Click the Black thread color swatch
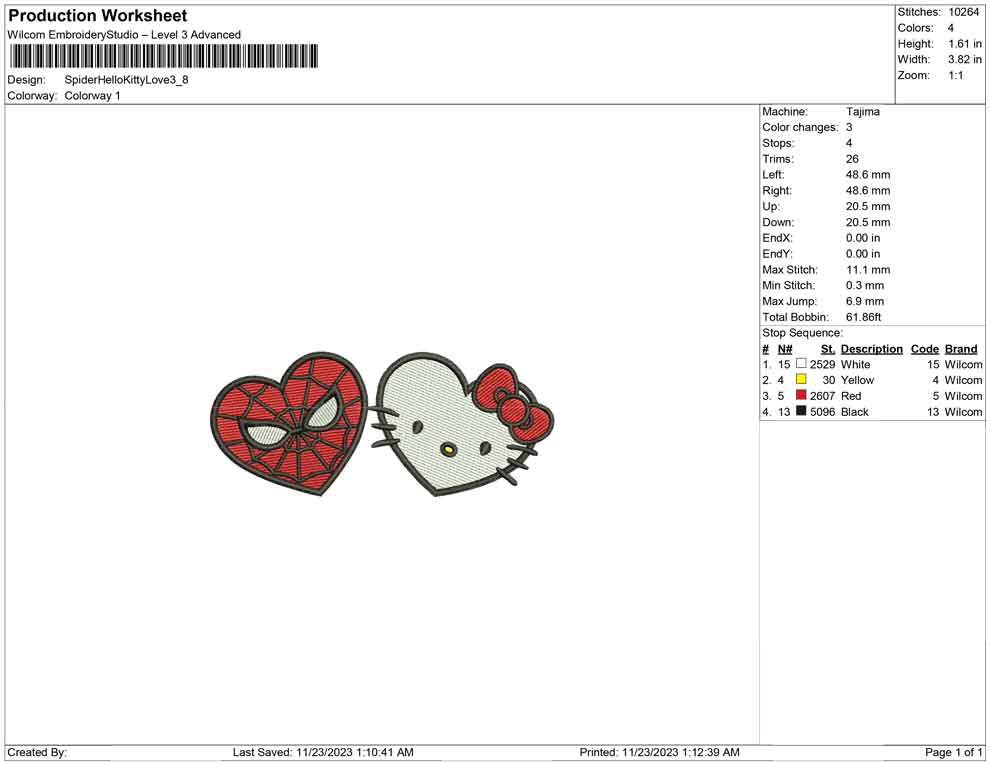Screen dimensions: 990x762 coord(801,411)
